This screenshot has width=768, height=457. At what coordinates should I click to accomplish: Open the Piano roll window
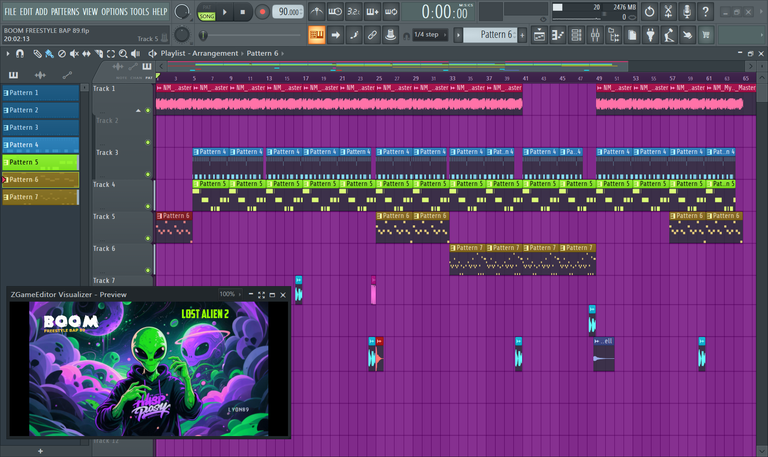point(558,35)
